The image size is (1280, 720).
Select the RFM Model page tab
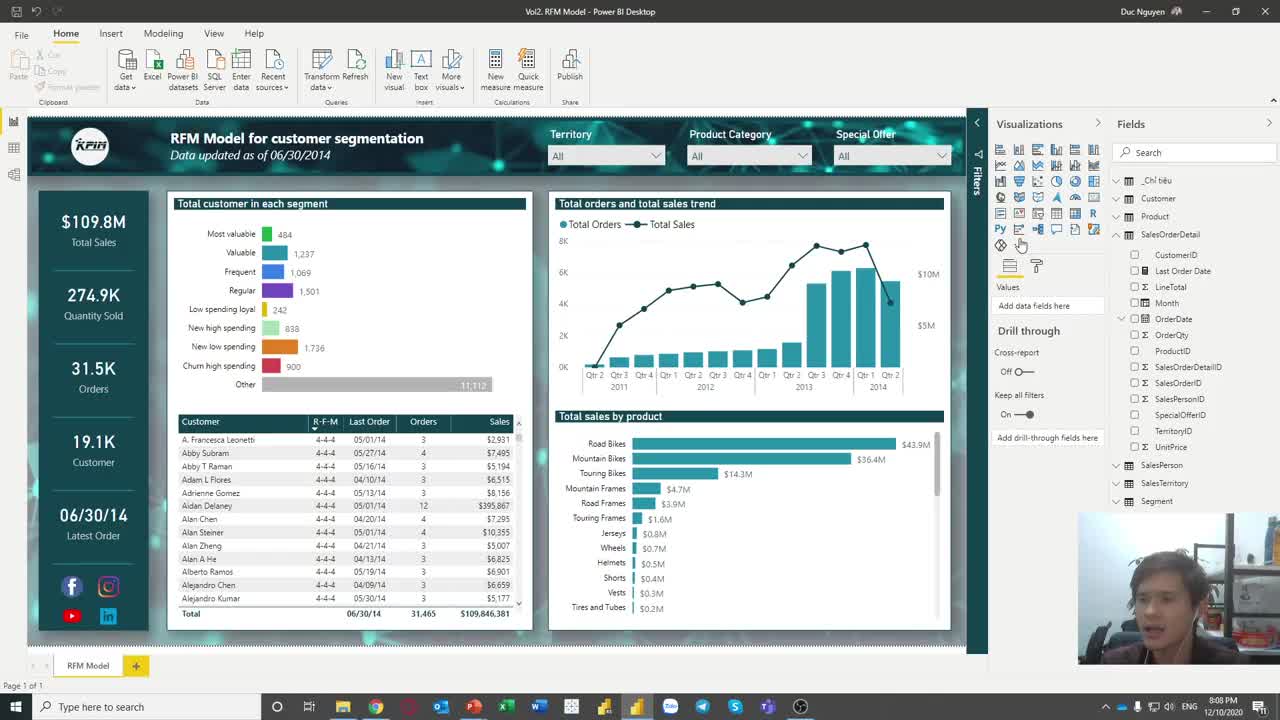pos(88,665)
